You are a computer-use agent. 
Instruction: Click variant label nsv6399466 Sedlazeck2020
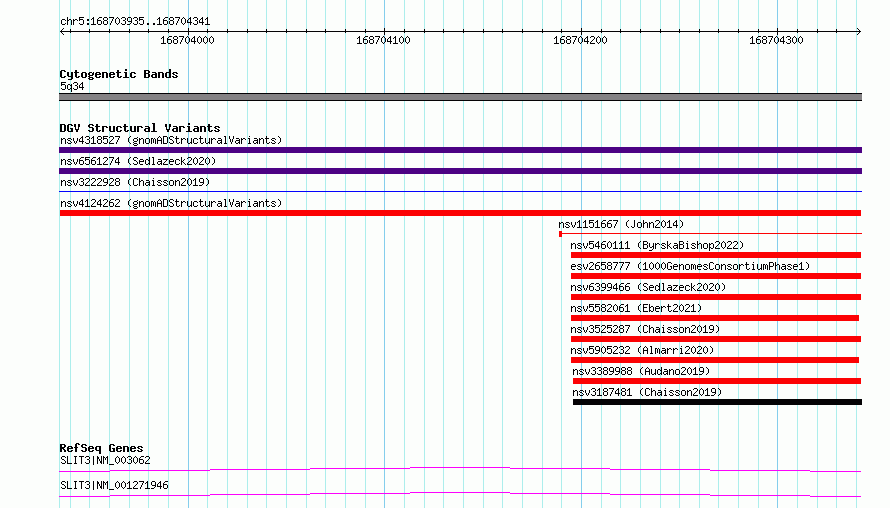pyautogui.click(x=648, y=287)
